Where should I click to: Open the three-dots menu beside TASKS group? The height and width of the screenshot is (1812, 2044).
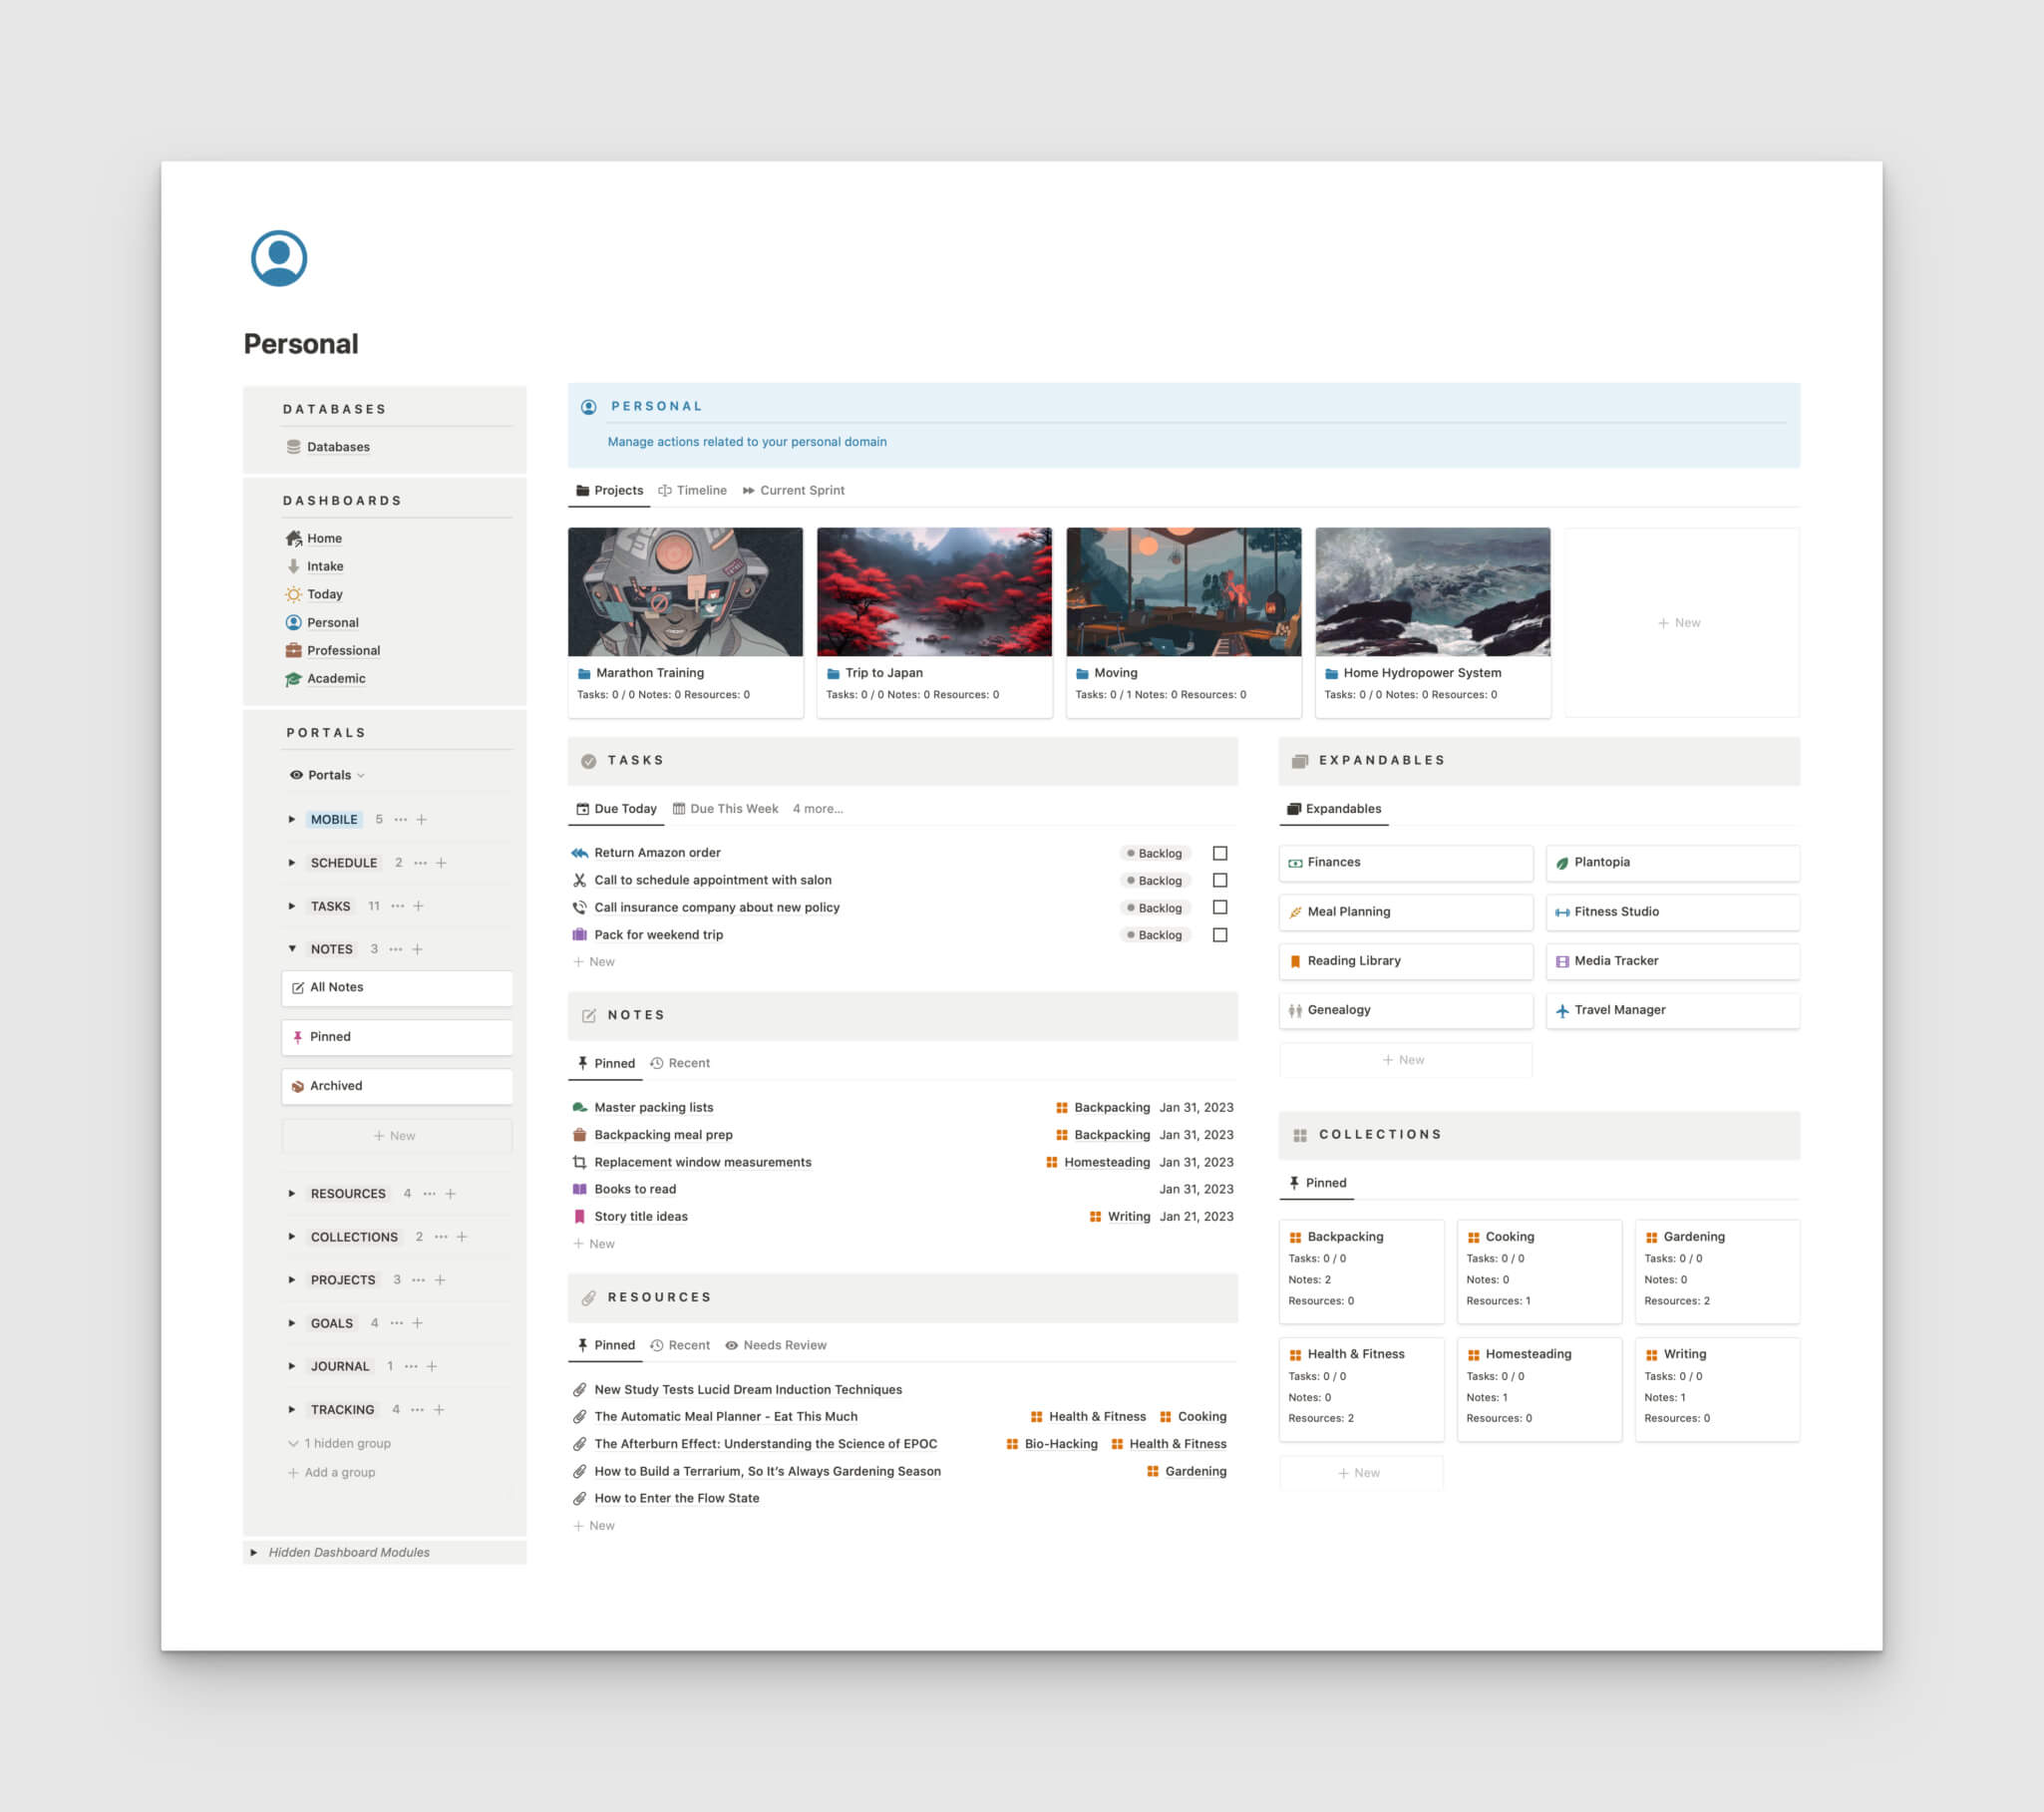pyautogui.click(x=398, y=906)
